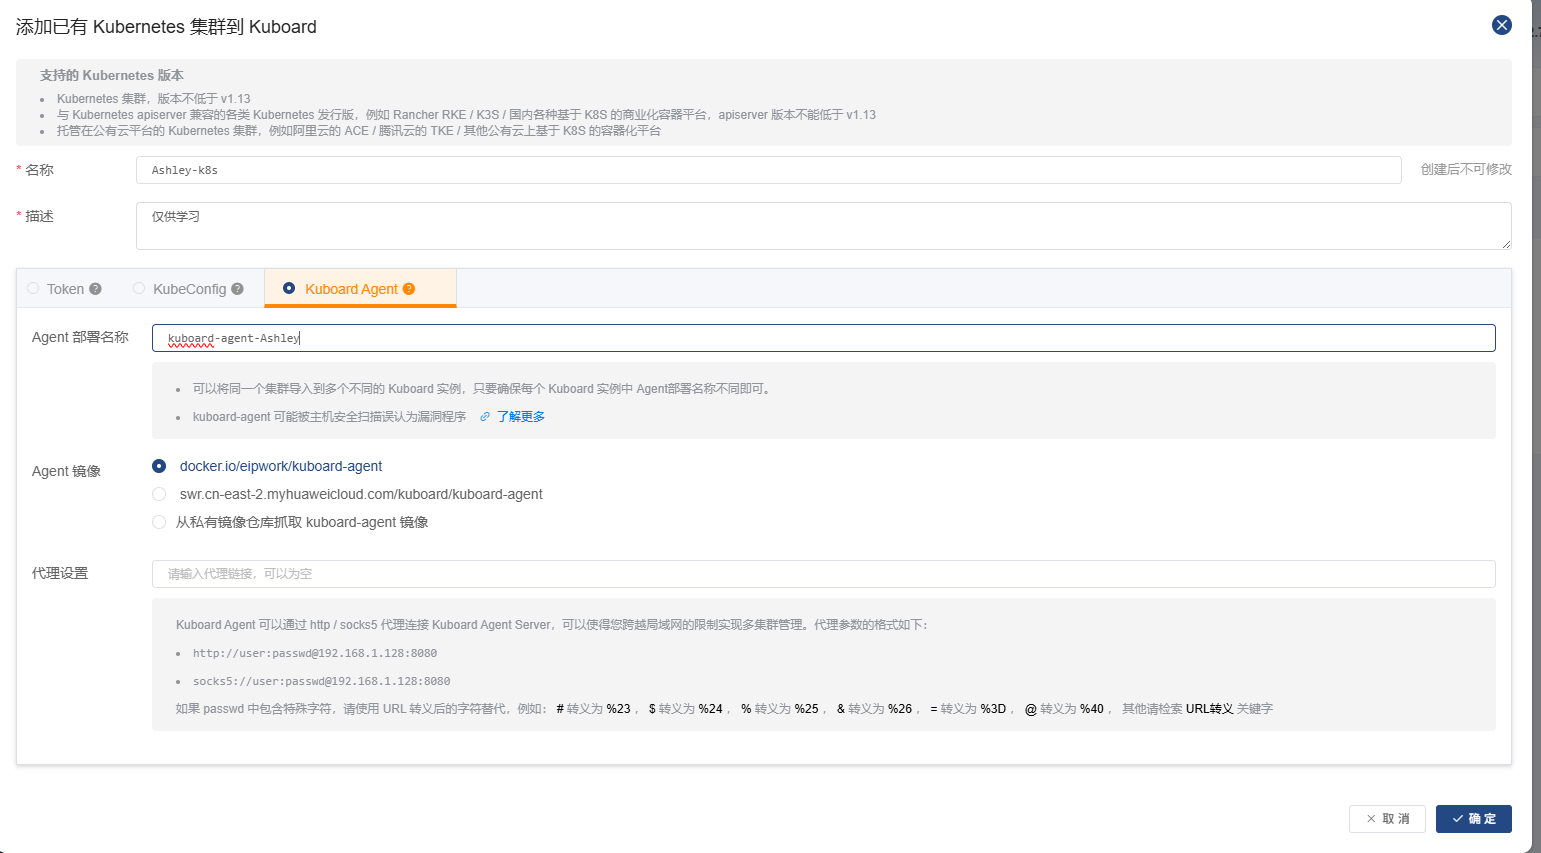1541x853 pixels.
Task: Focus the 描述 textarea containing 仅供学习
Action: 823,226
